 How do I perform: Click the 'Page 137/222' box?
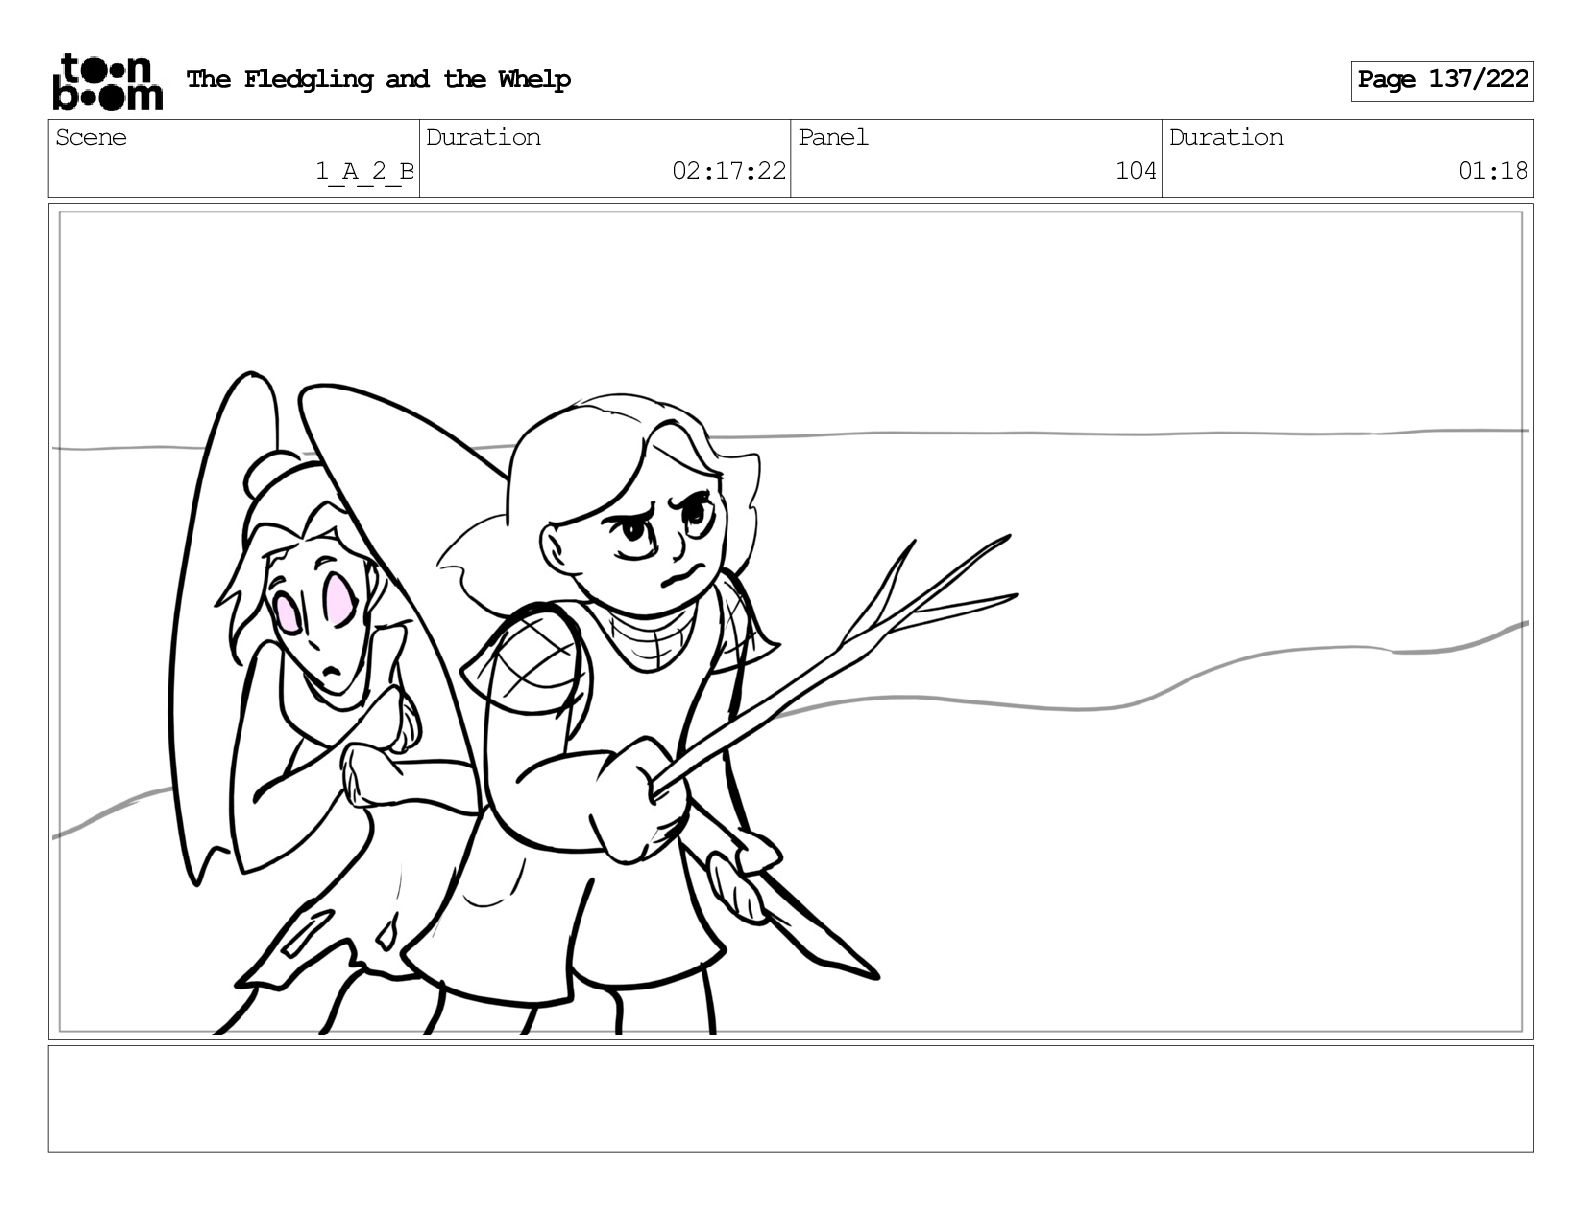1442,80
